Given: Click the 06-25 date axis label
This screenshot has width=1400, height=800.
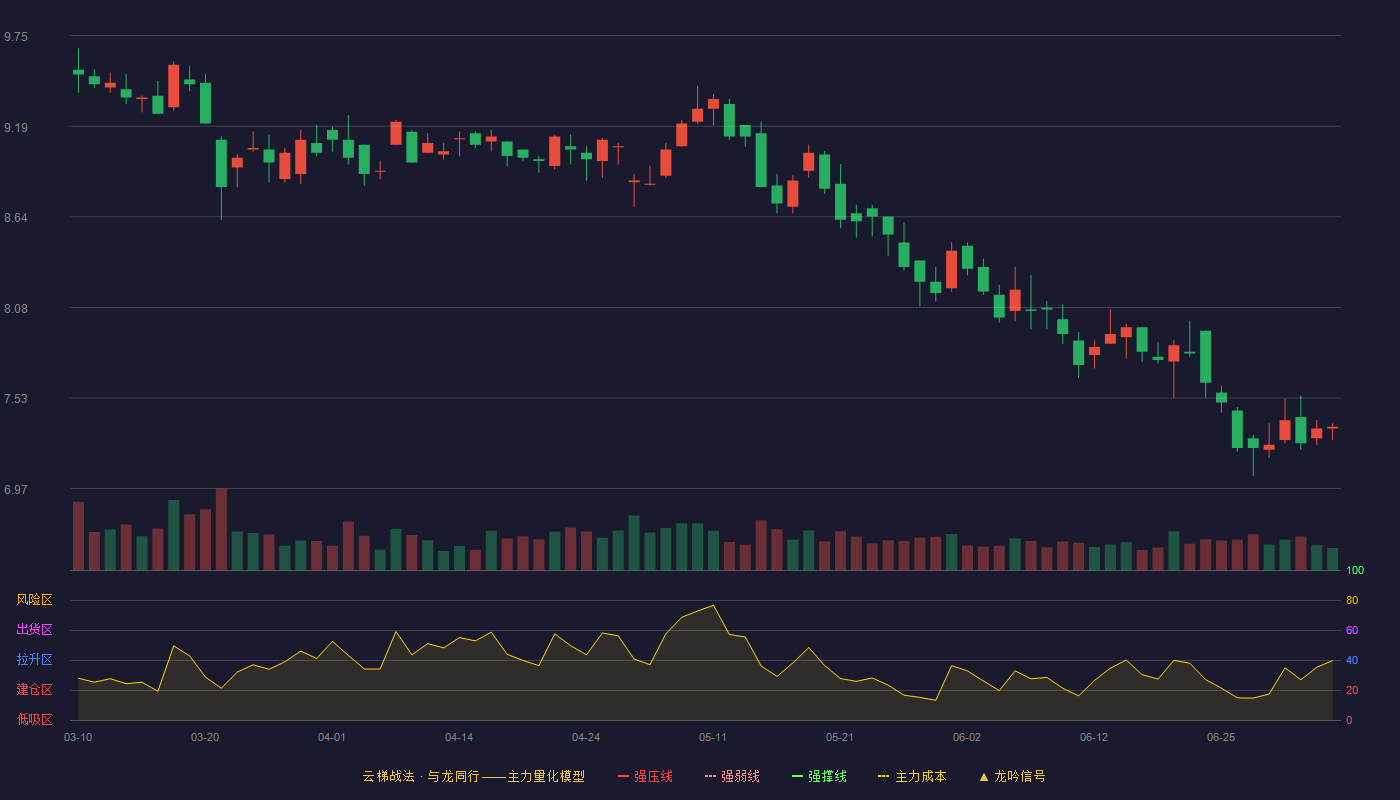Looking at the screenshot, I should point(1221,737).
